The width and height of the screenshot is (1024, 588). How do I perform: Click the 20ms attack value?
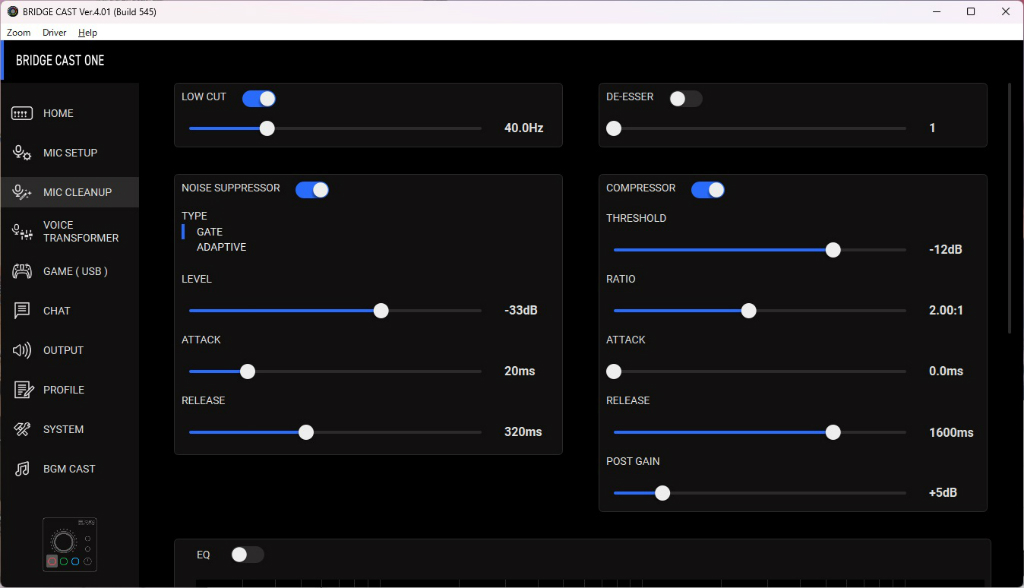pos(519,371)
